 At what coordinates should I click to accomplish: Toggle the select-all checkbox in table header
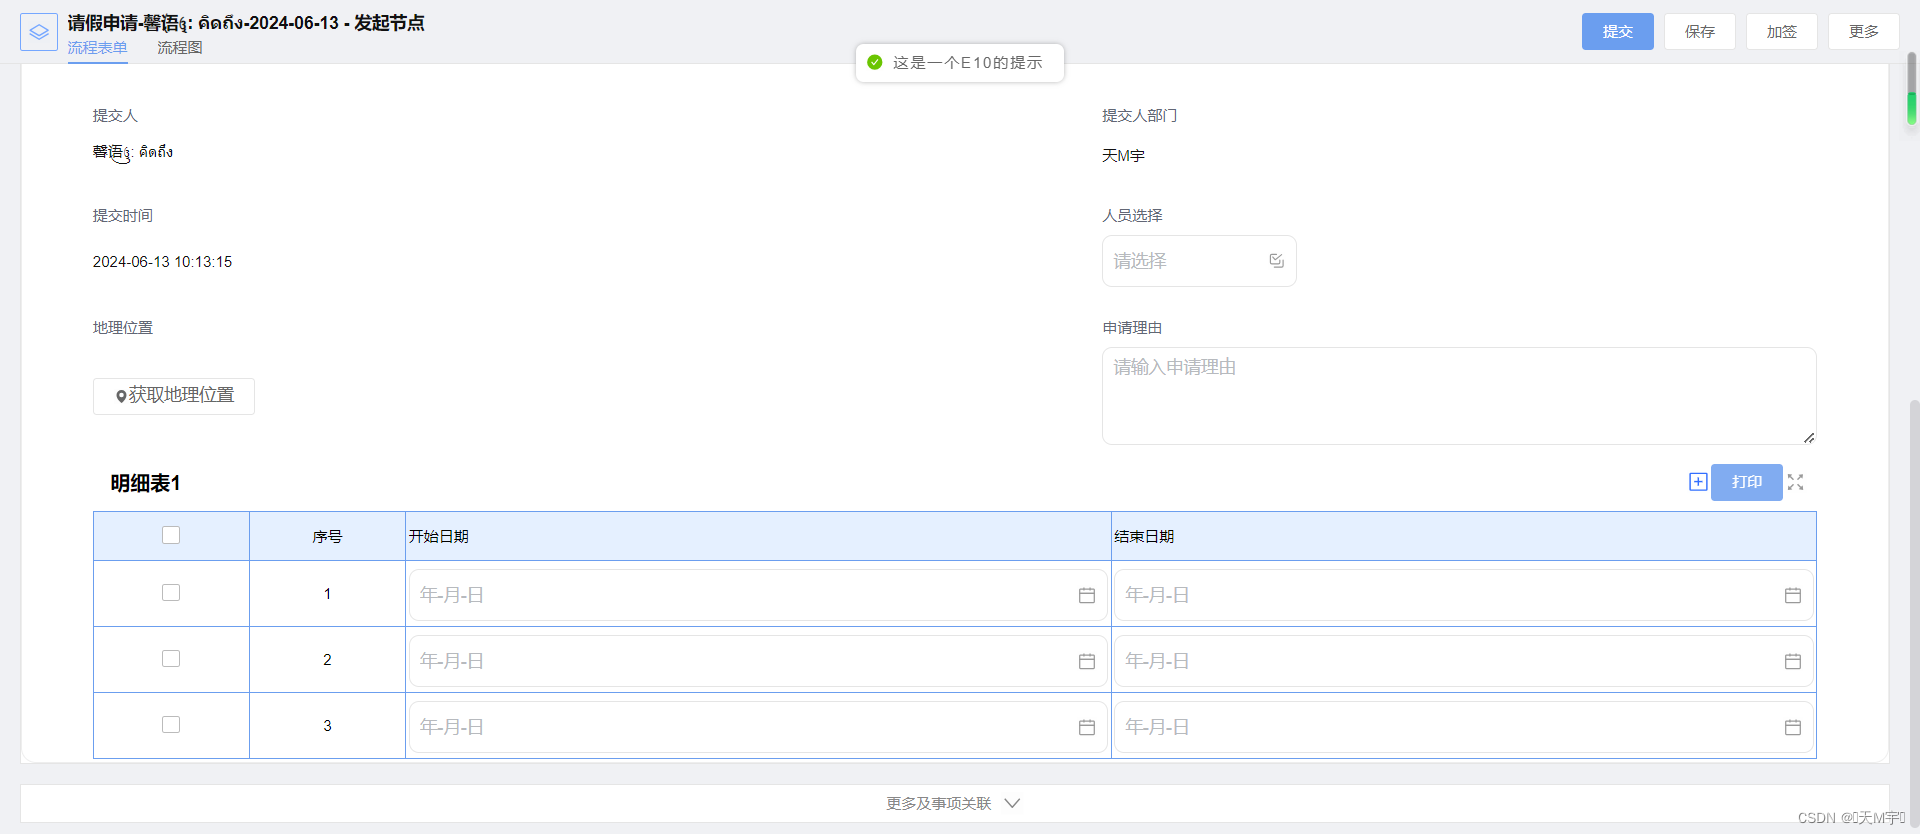[171, 535]
